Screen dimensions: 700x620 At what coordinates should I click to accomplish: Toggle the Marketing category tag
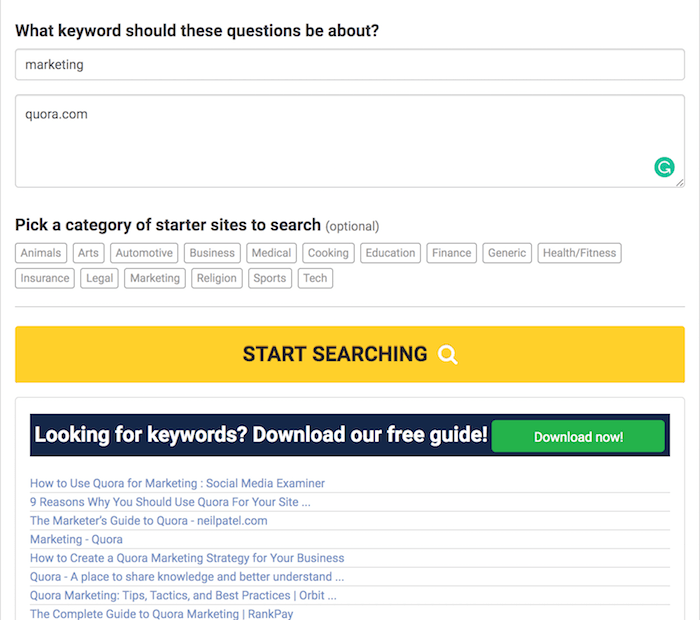click(154, 278)
